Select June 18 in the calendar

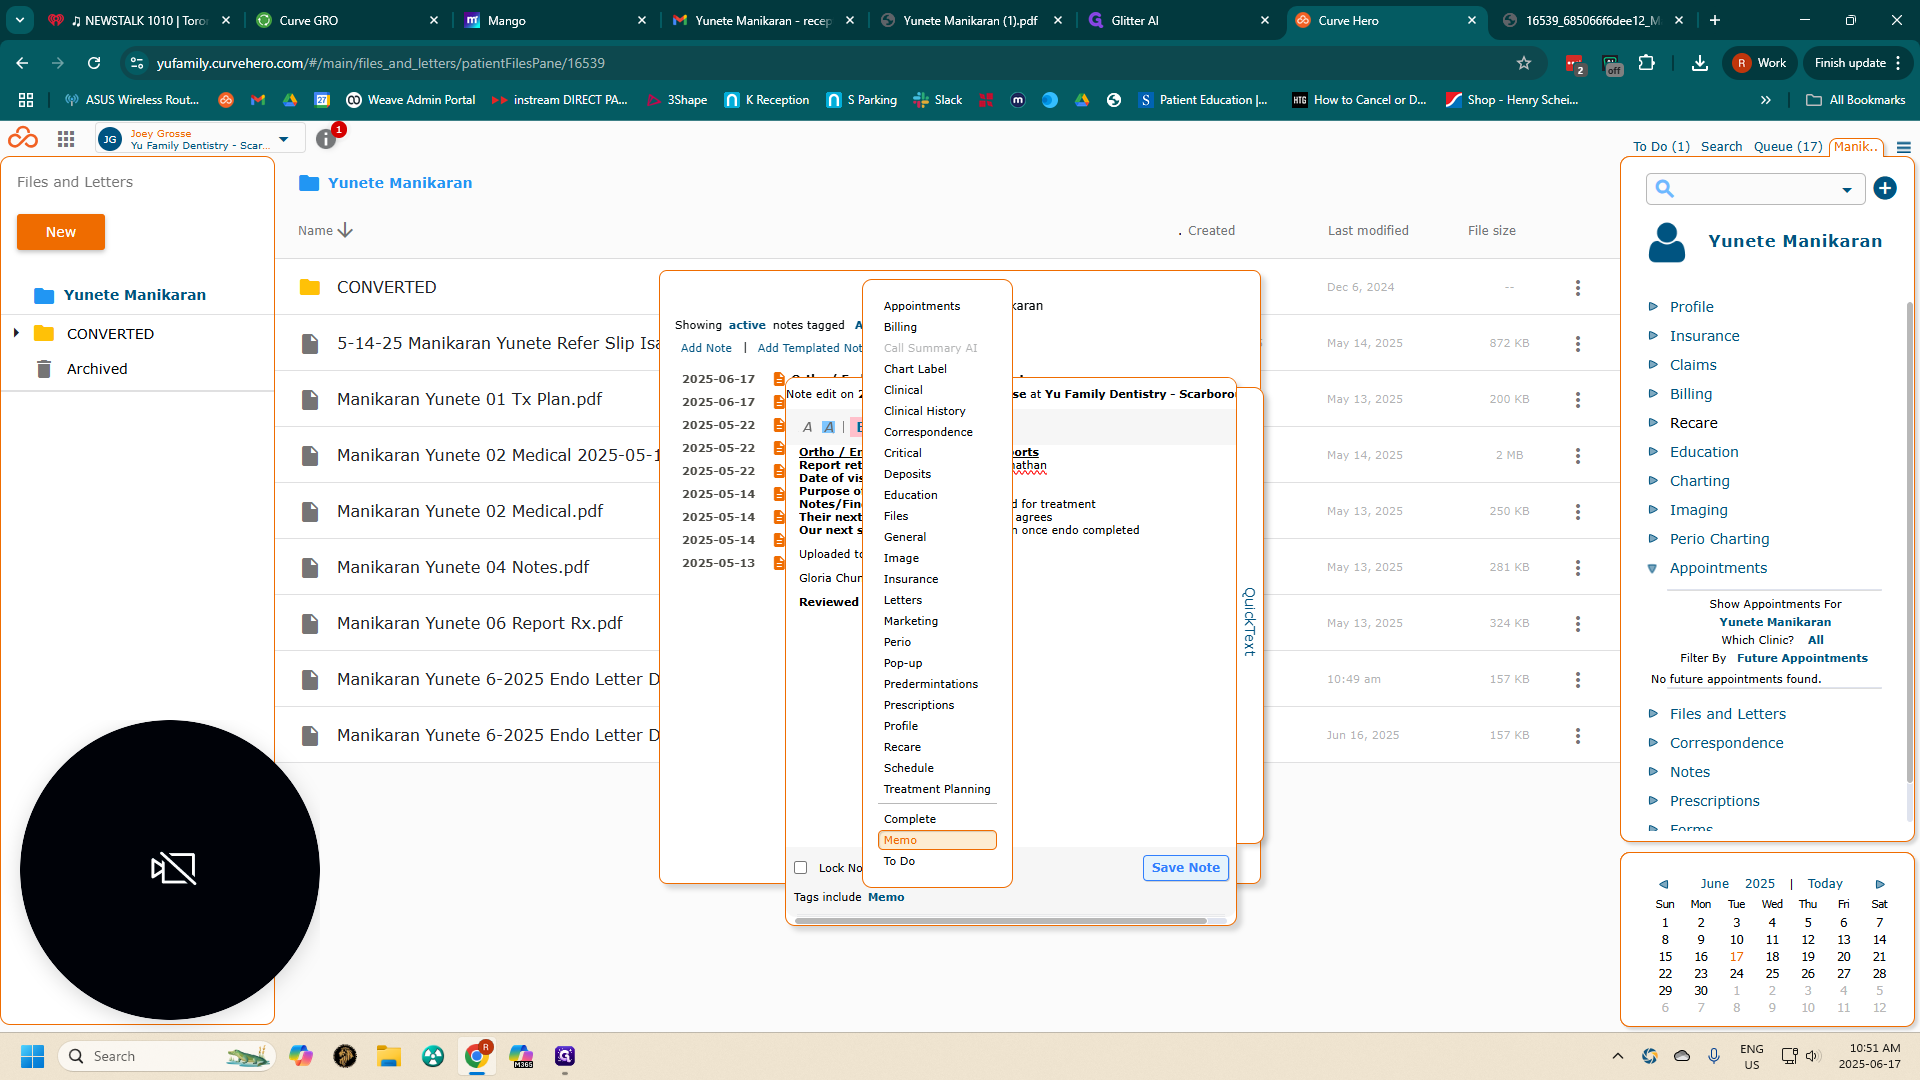click(x=1772, y=957)
